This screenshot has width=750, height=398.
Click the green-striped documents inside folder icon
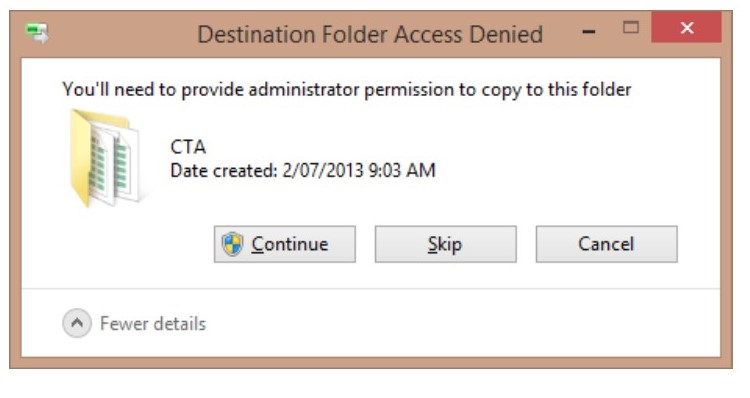tap(110, 163)
